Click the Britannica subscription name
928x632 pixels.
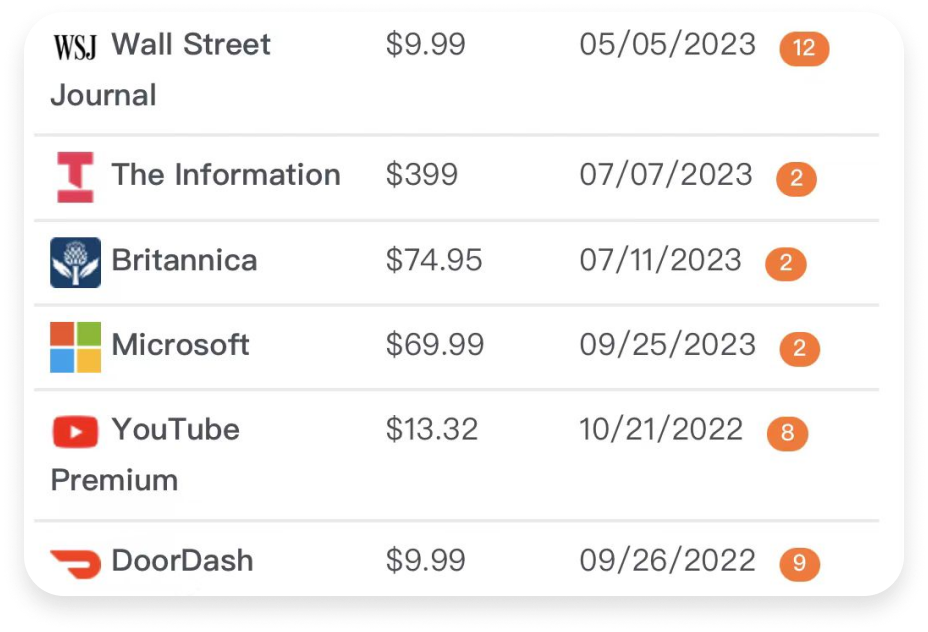(184, 260)
